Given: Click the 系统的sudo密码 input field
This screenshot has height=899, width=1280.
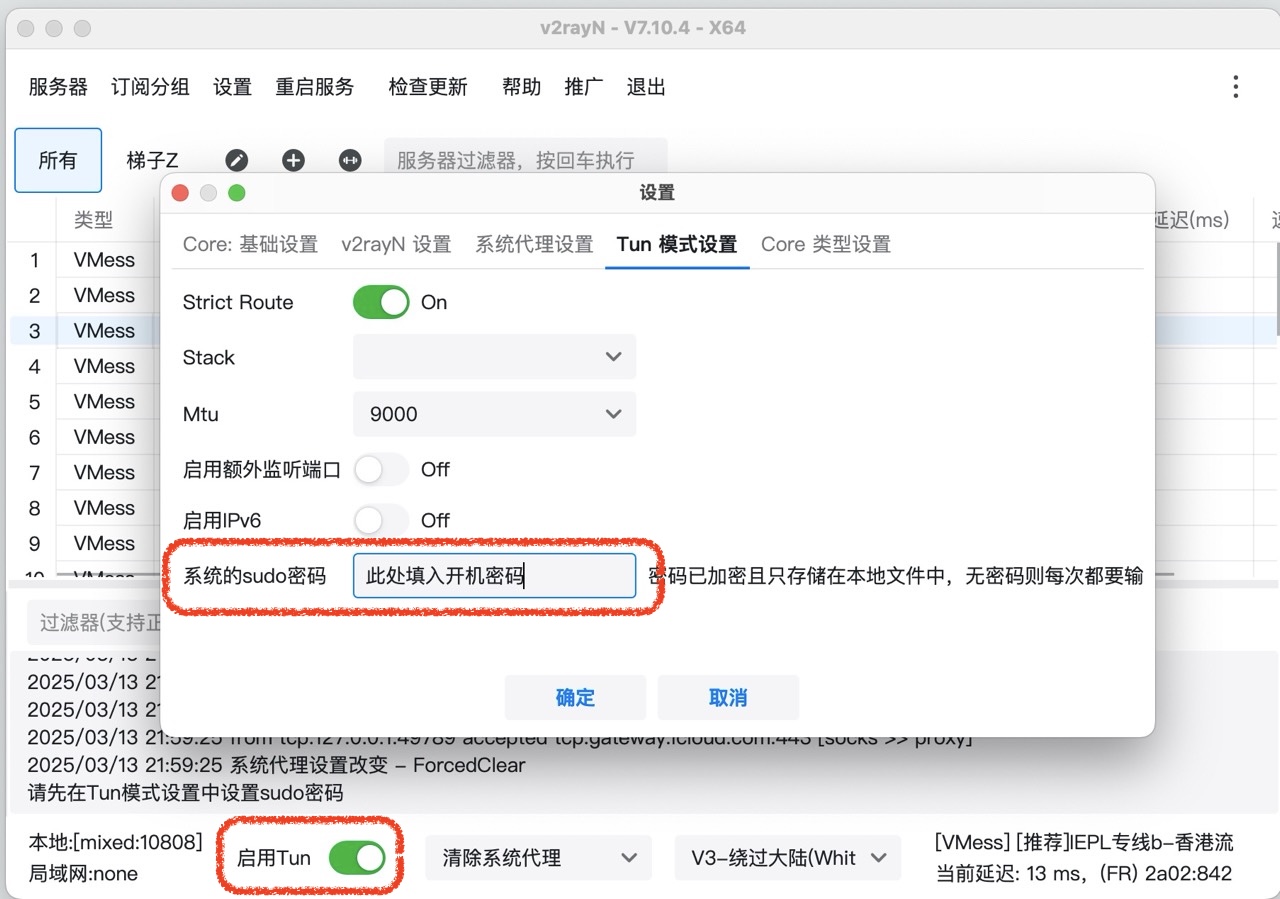Looking at the screenshot, I should (x=494, y=576).
